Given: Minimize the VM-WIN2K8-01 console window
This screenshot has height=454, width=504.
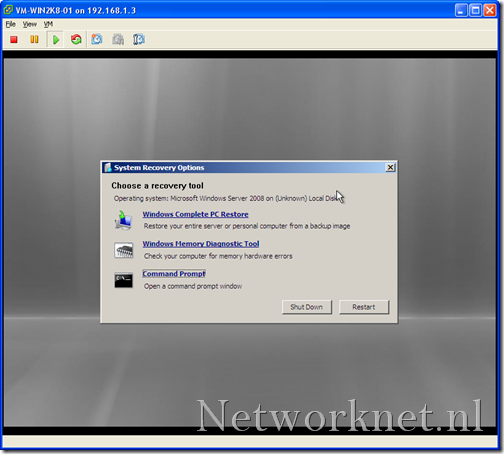Looking at the screenshot, I should [461, 10].
